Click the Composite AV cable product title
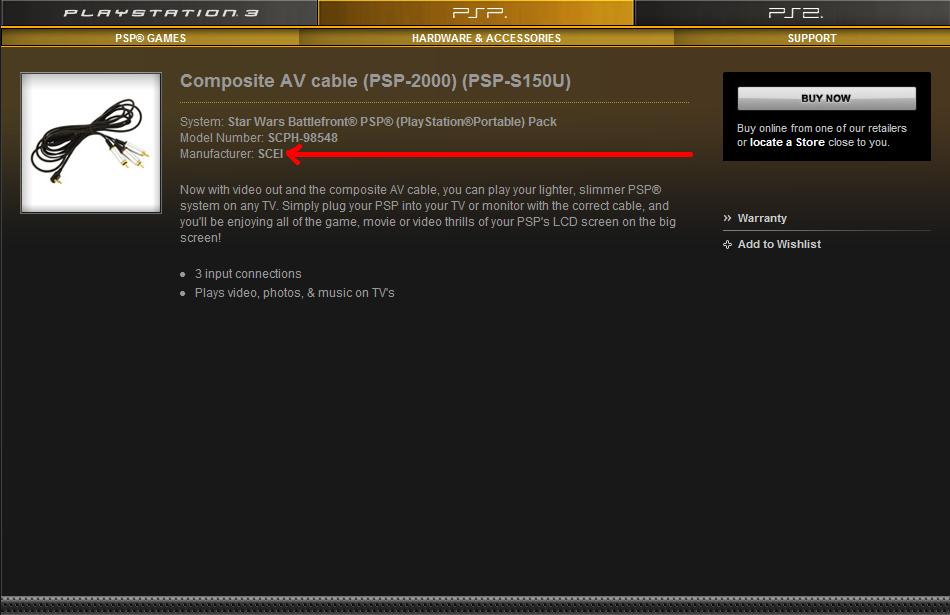The image size is (950, 615). 375,81
